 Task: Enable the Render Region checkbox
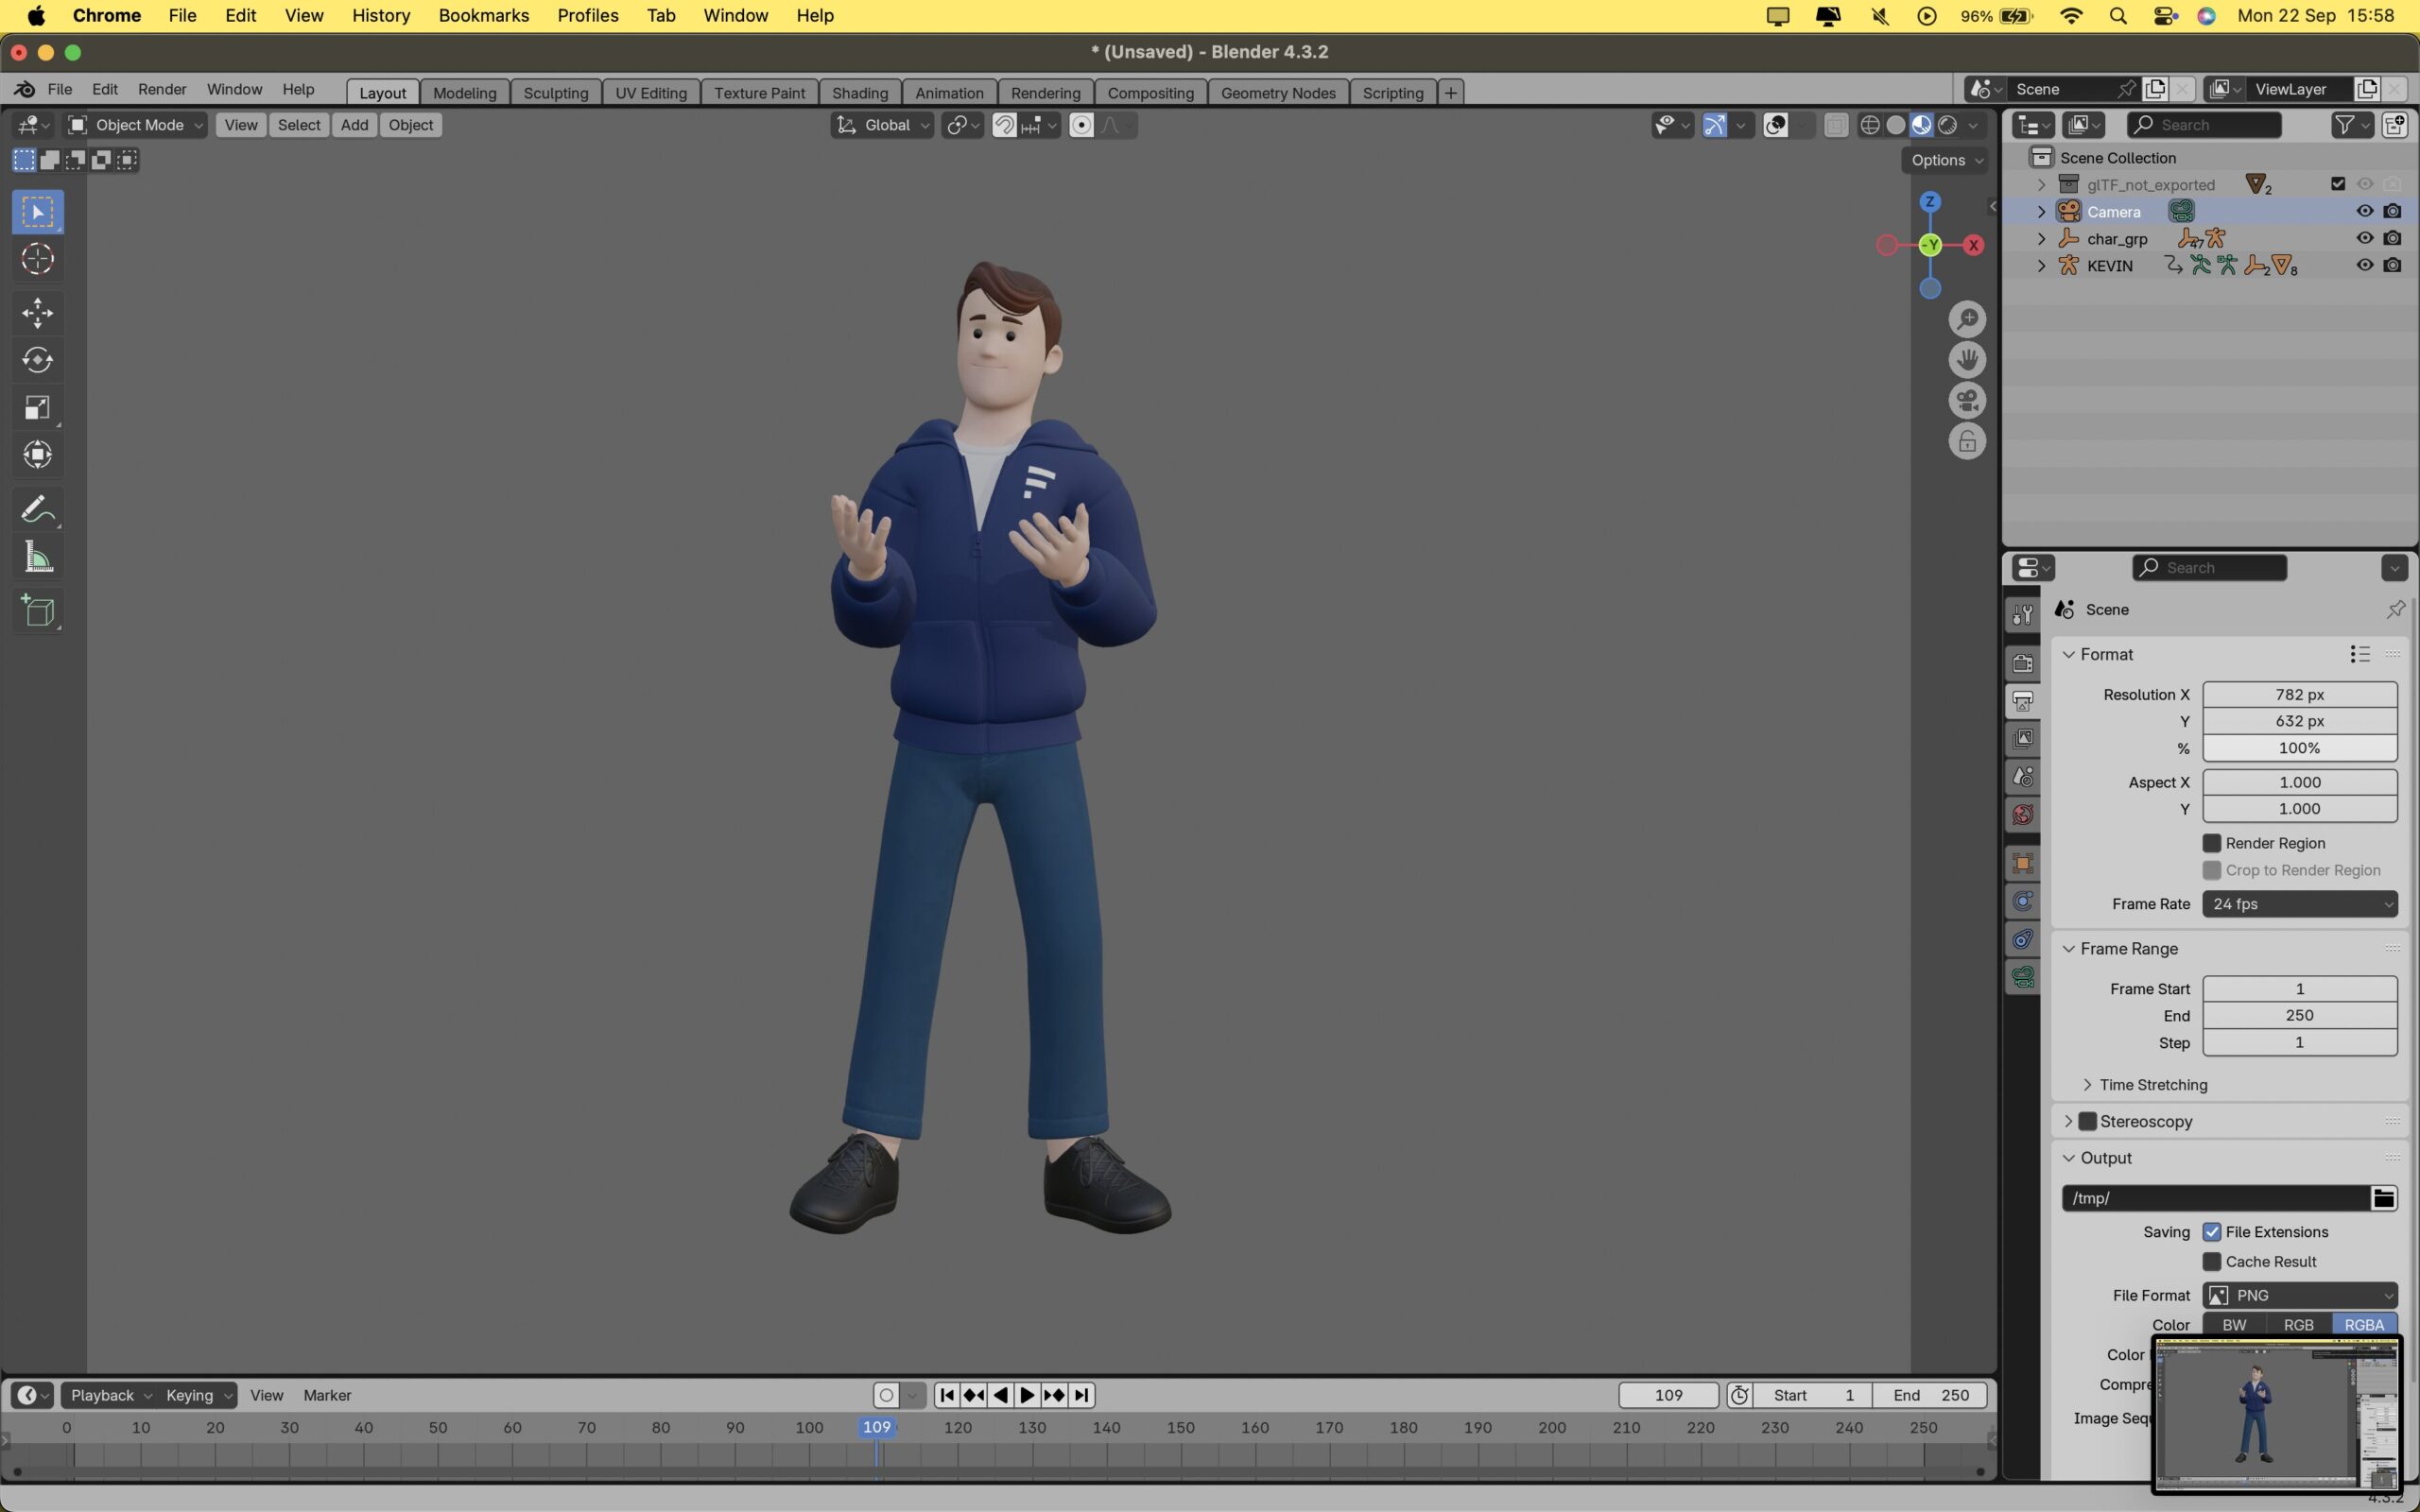2212,843
